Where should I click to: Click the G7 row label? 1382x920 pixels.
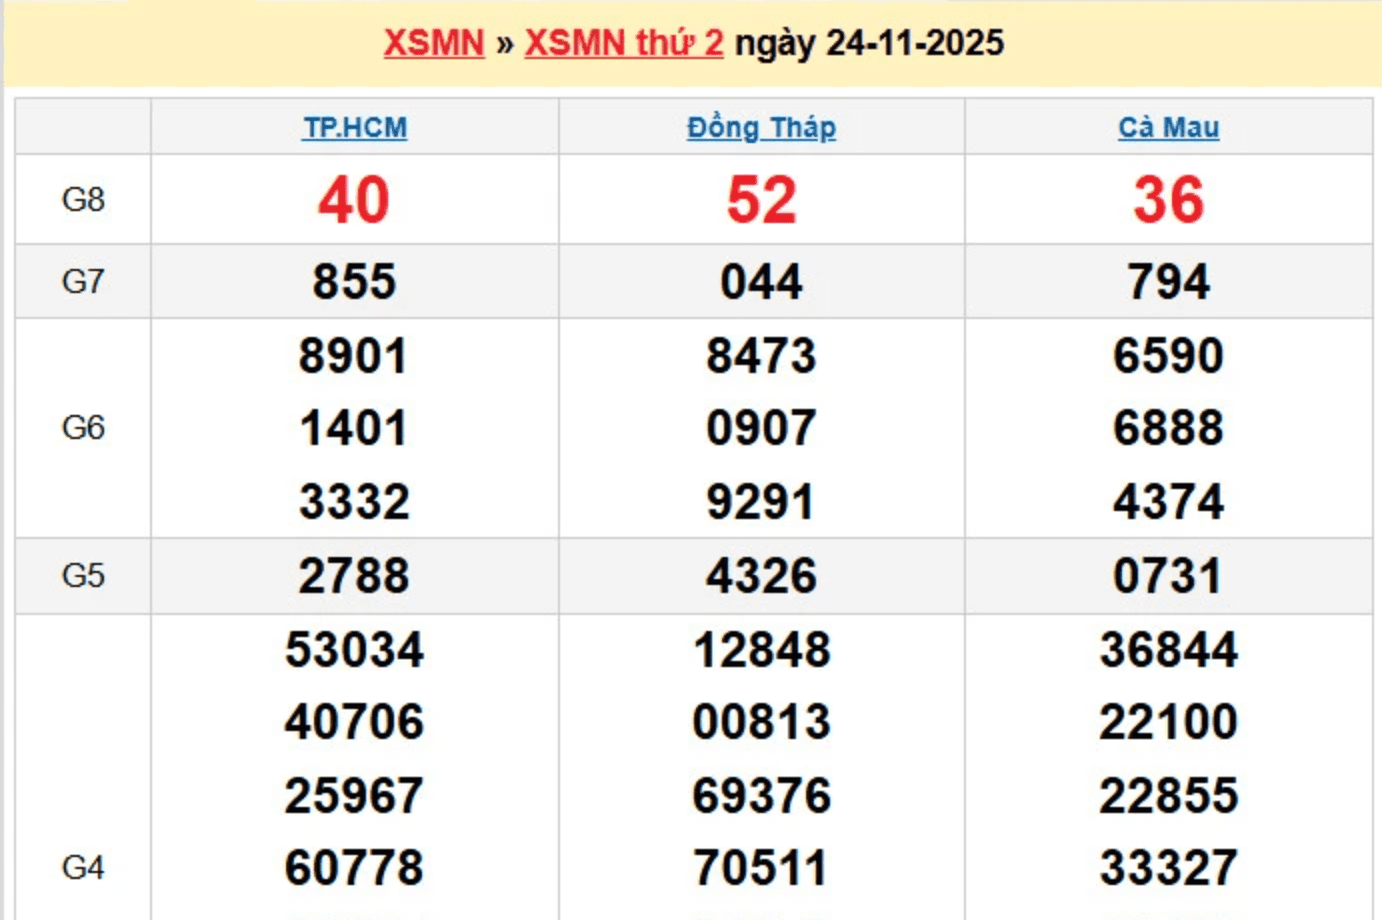point(83,281)
